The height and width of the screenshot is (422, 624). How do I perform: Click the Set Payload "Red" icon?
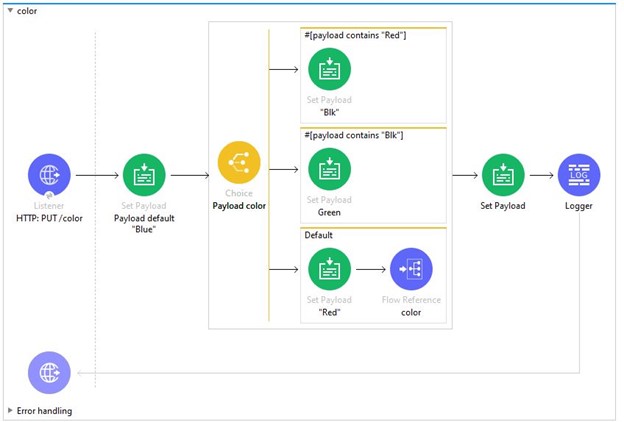[x=329, y=268]
